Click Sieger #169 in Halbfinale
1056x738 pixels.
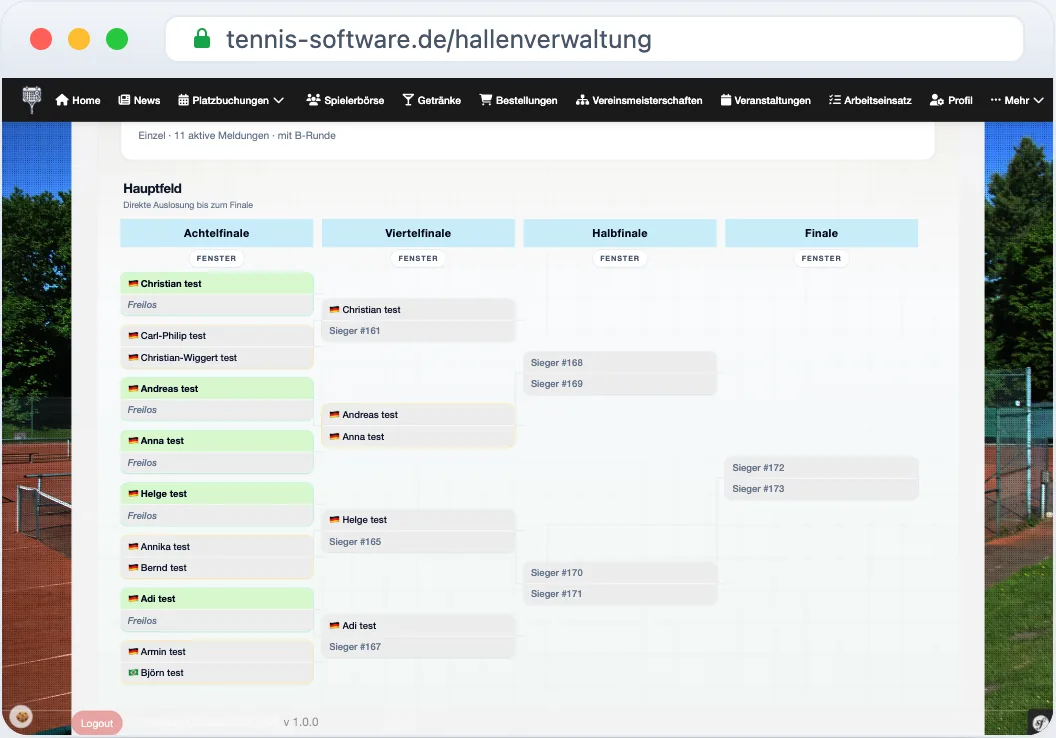pyautogui.click(x=620, y=384)
